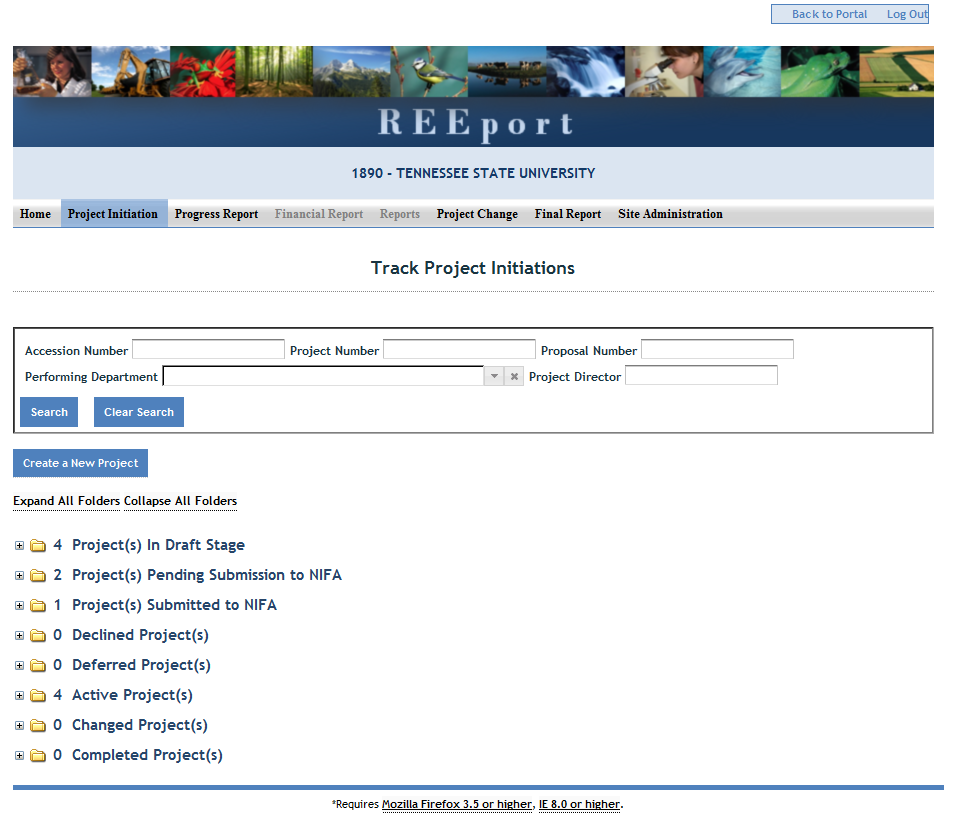This screenshot has width=953, height=816.
Task: Focus the Project Number field
Action: [x=459, y=349]
